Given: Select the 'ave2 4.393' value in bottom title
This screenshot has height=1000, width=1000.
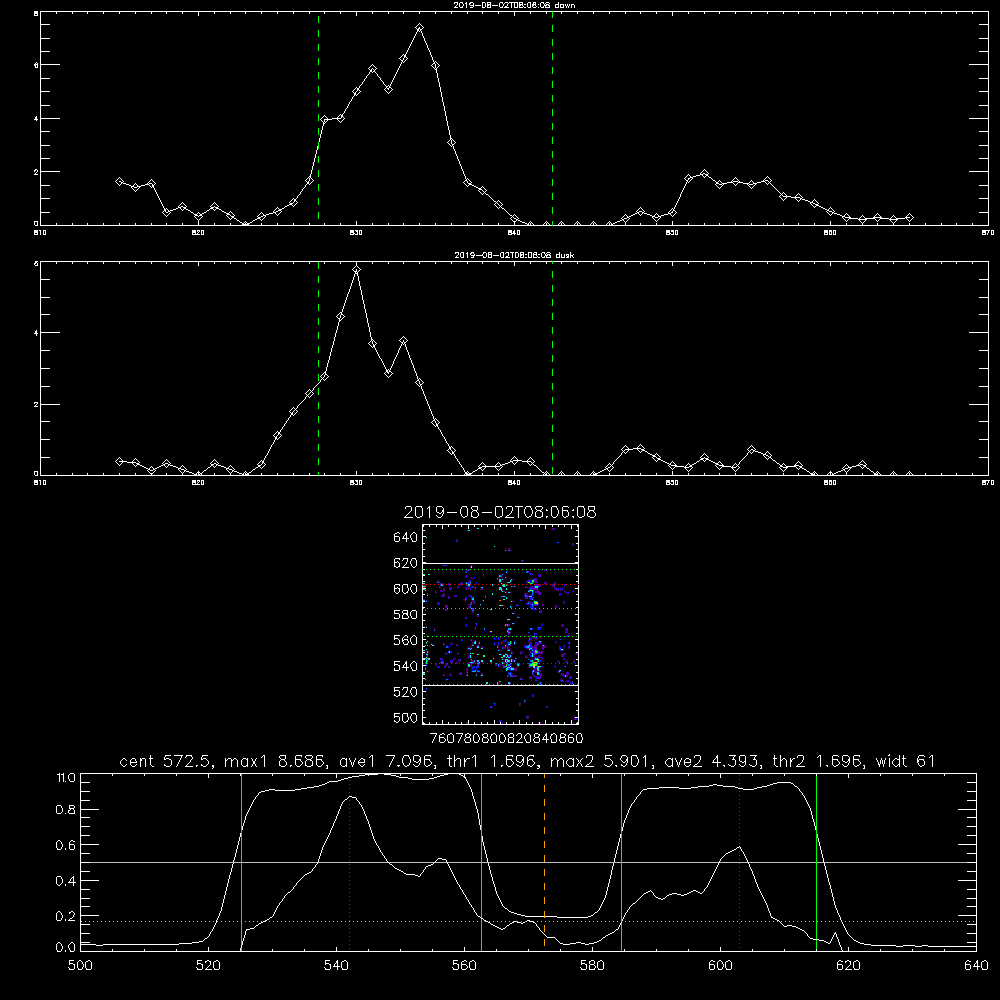Looking at the screenshot, I should tap(712, 761).
